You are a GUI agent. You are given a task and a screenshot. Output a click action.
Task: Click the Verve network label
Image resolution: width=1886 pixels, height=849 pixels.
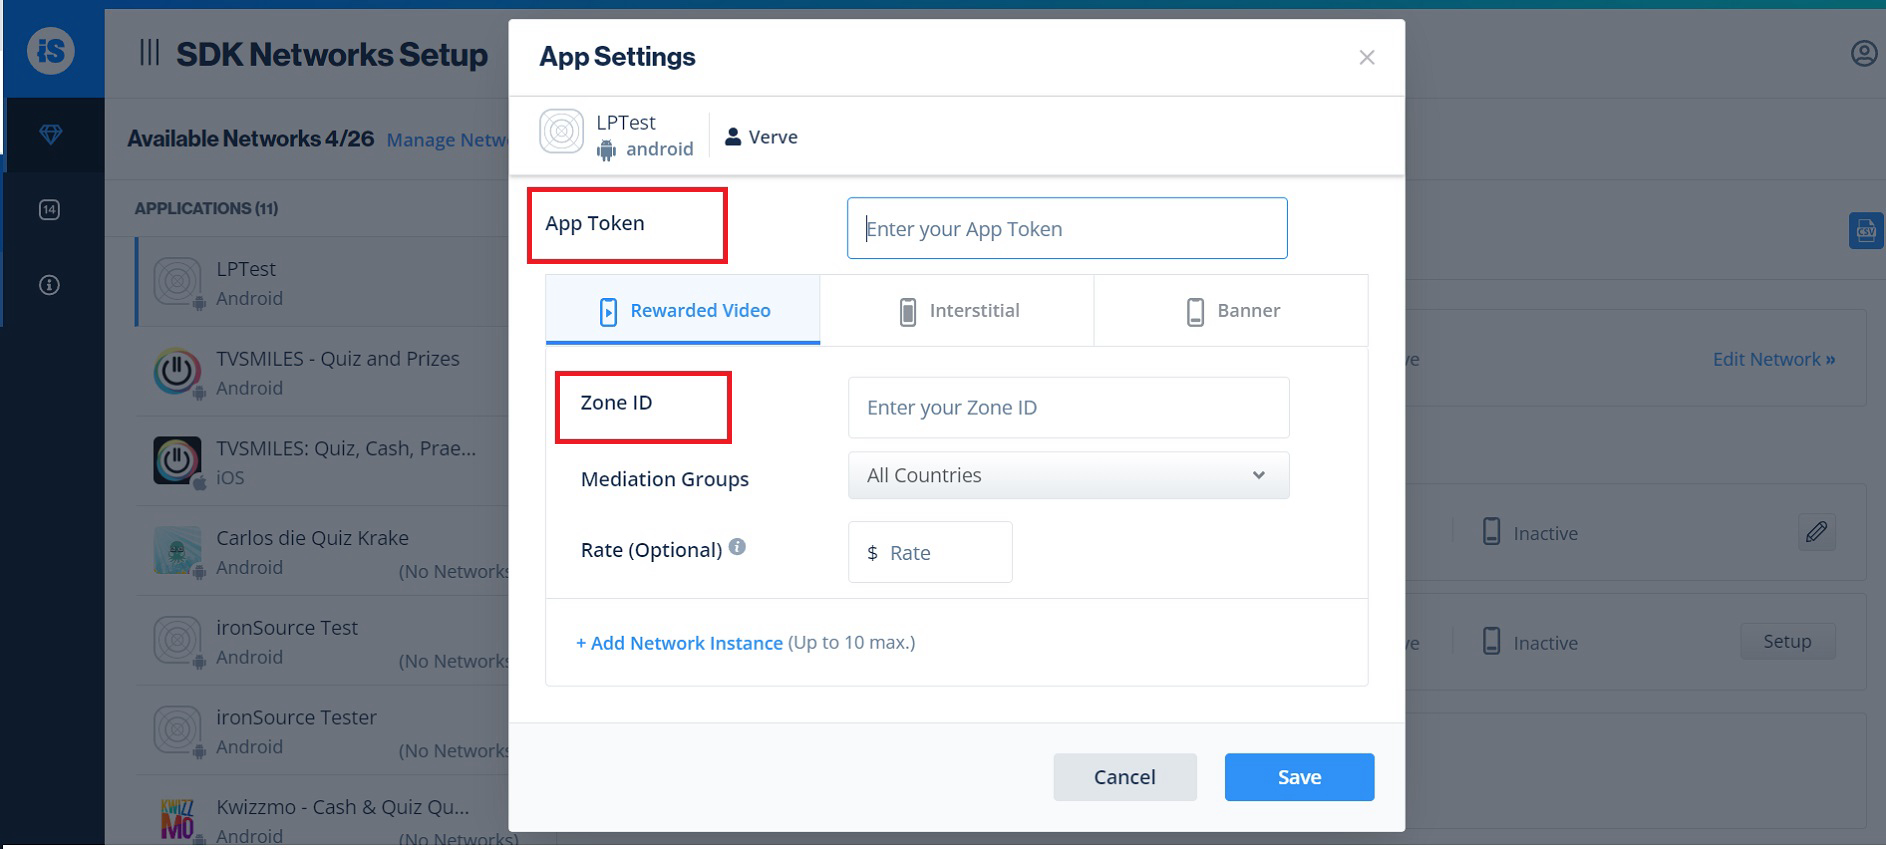761,137
